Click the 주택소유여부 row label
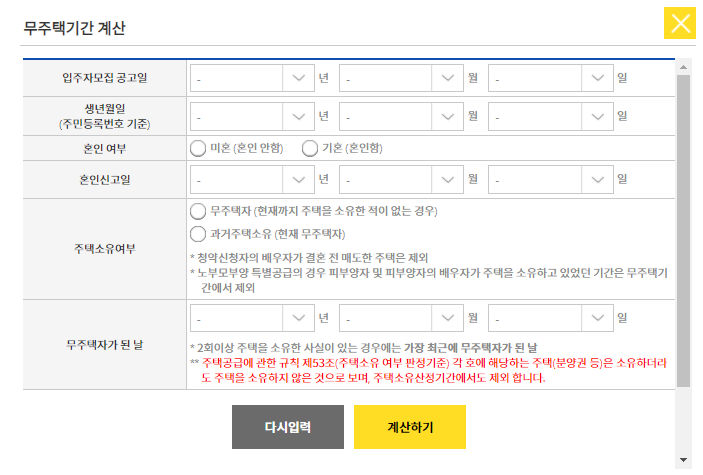Viewport: 703px width, 475px height. pos(104,249)
